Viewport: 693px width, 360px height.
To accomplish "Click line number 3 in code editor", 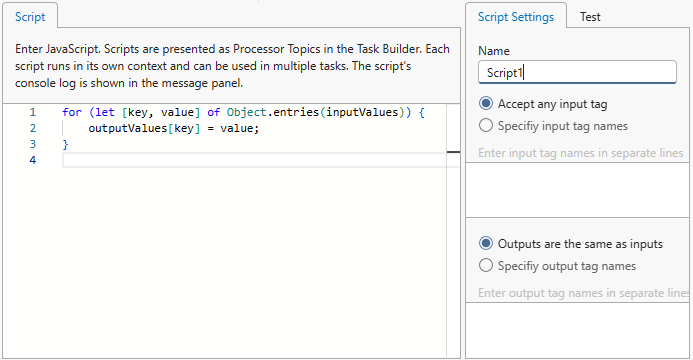I will pos(33,144).
